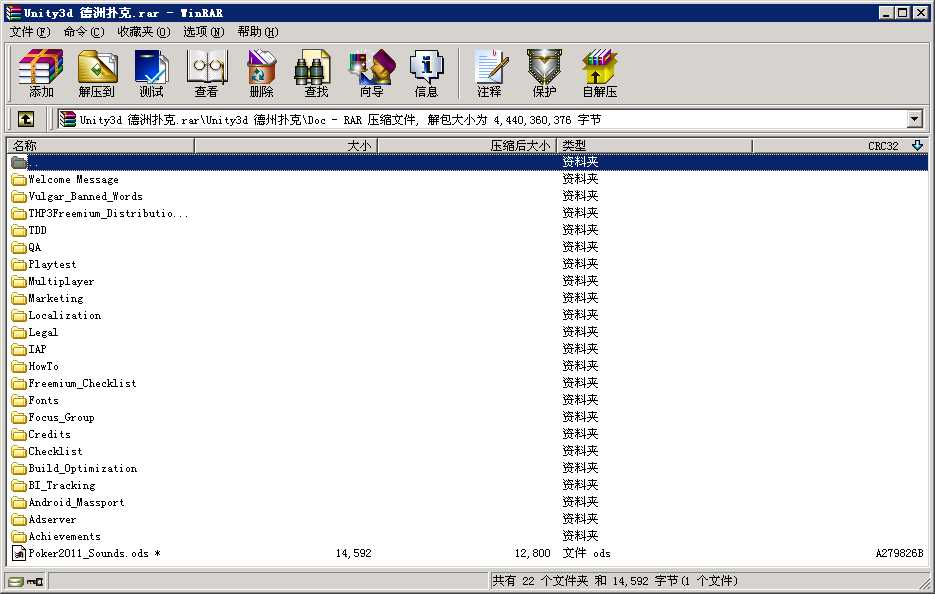Select the TDD folder icon

(19, 230)
